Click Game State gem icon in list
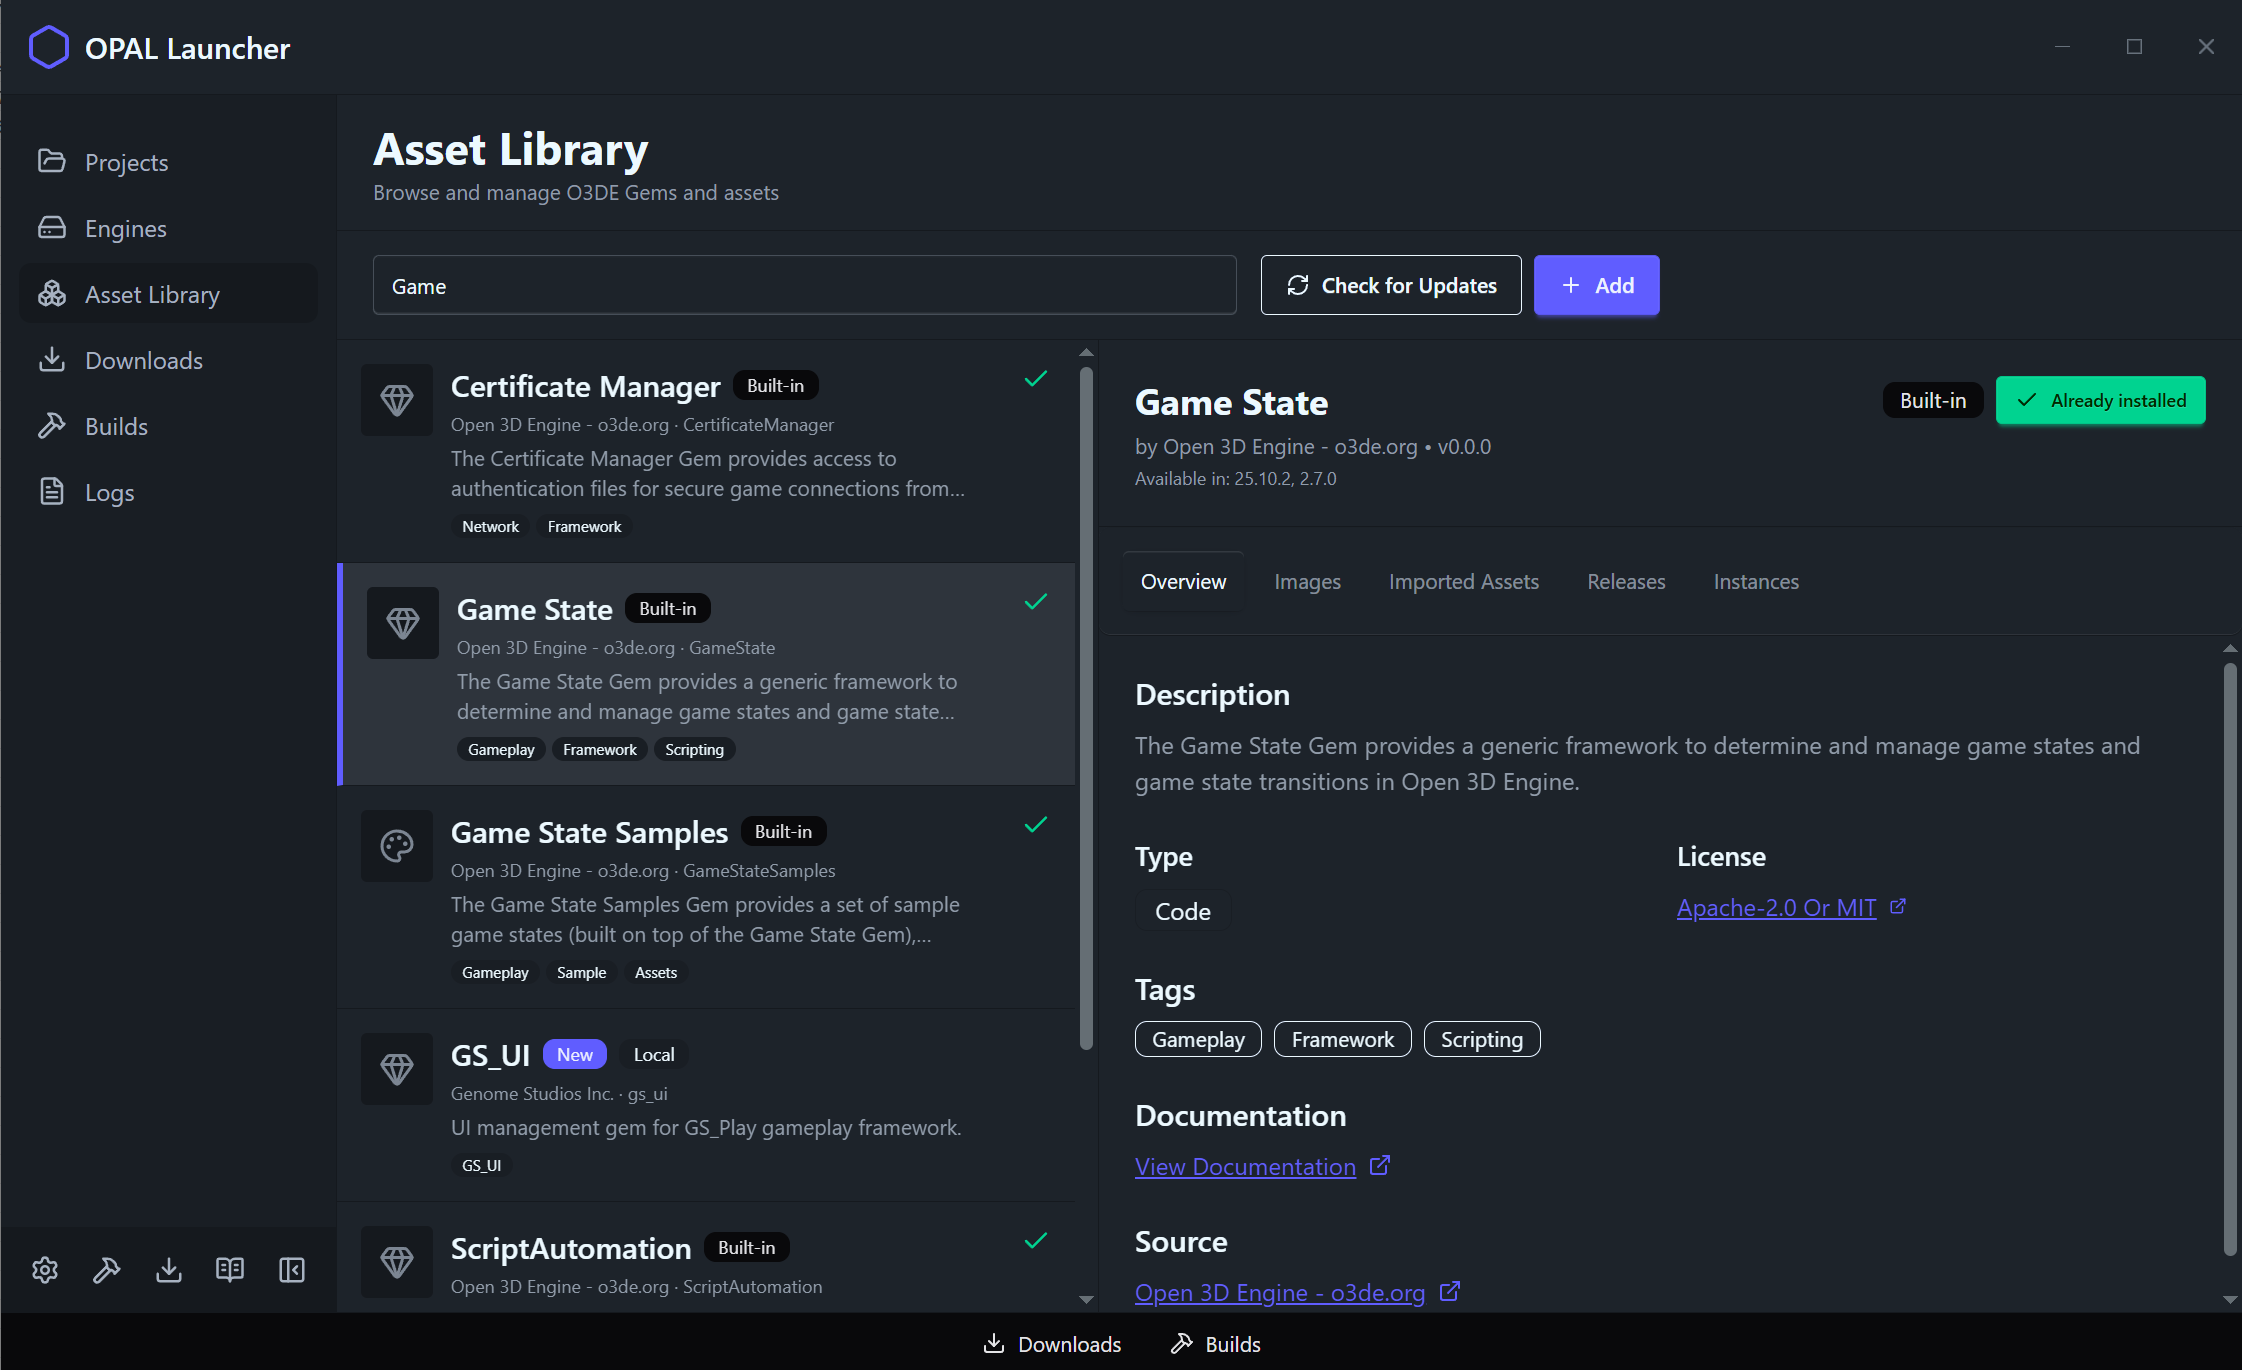The width and height of the screenshot is (2242, 1370). 403,623
